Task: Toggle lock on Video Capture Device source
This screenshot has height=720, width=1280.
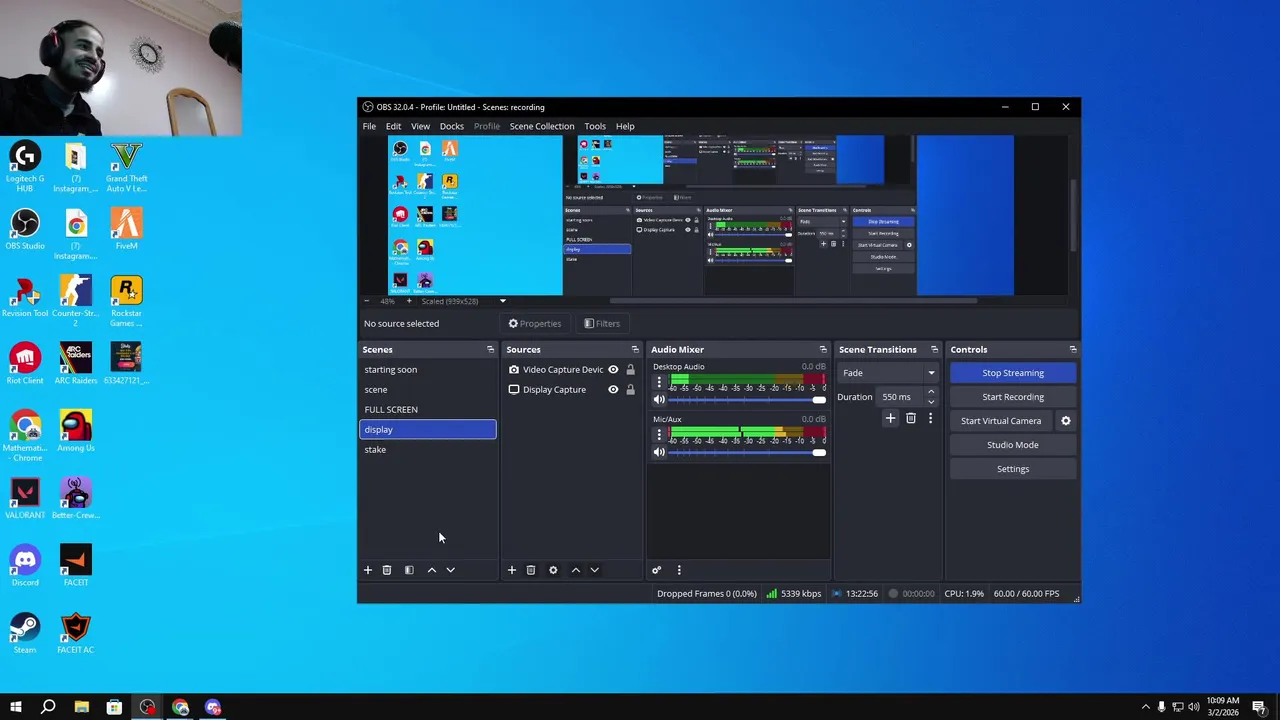Action: tap(630, 370)
